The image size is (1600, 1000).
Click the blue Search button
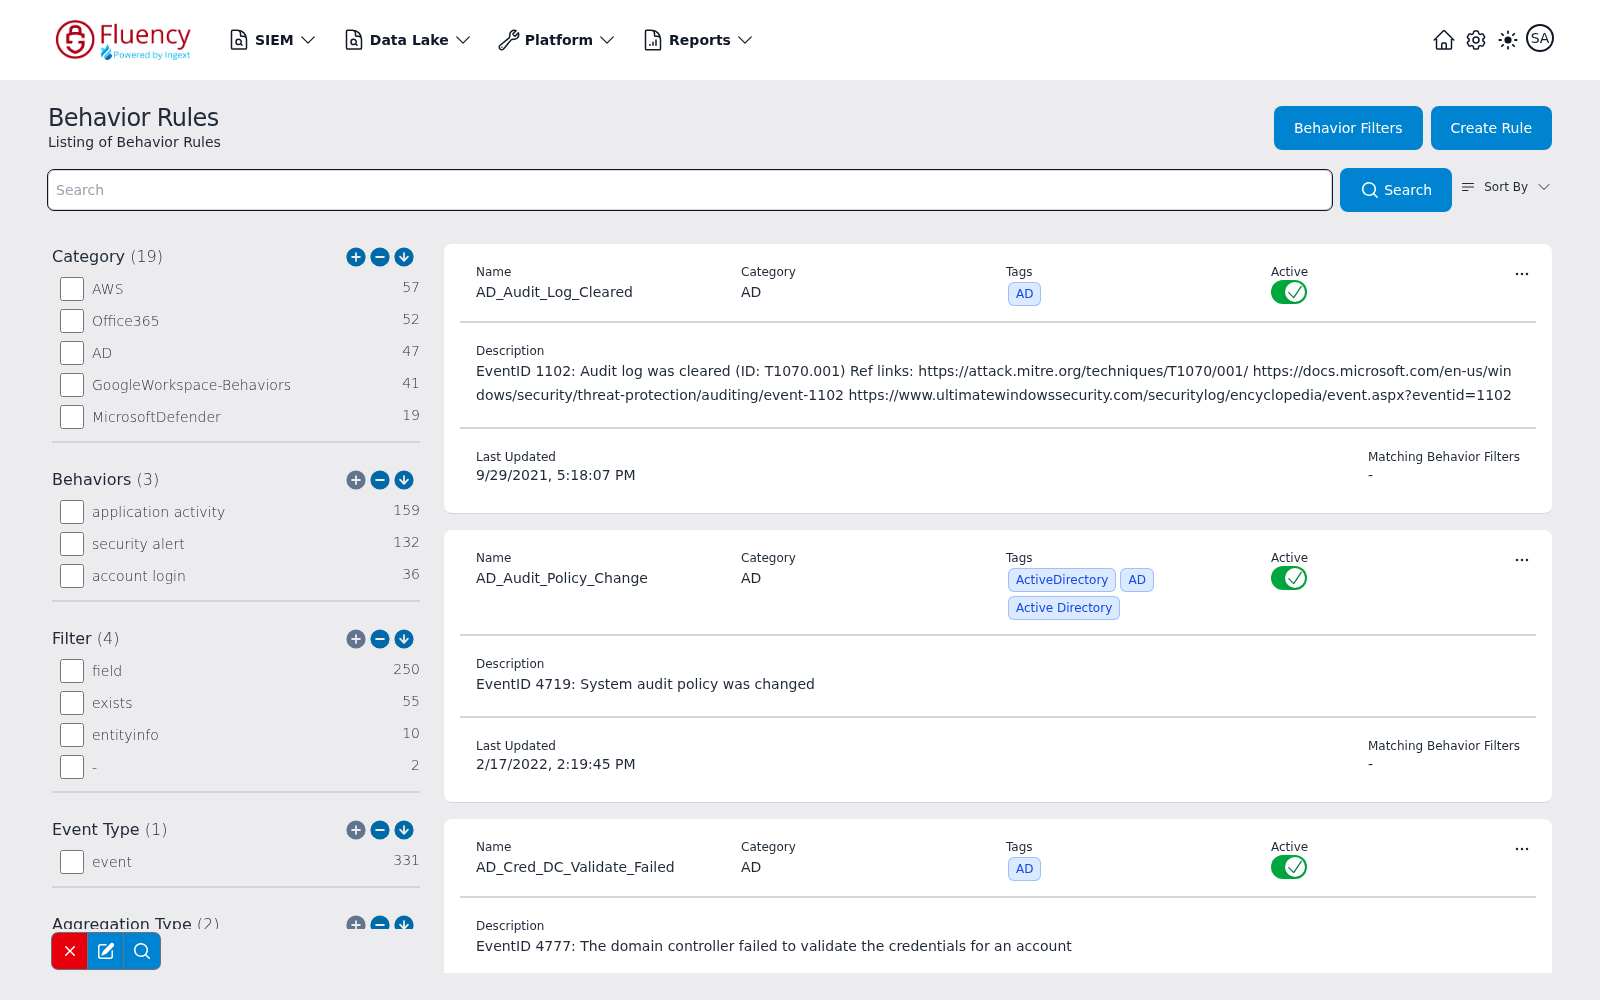[1396, 190]
